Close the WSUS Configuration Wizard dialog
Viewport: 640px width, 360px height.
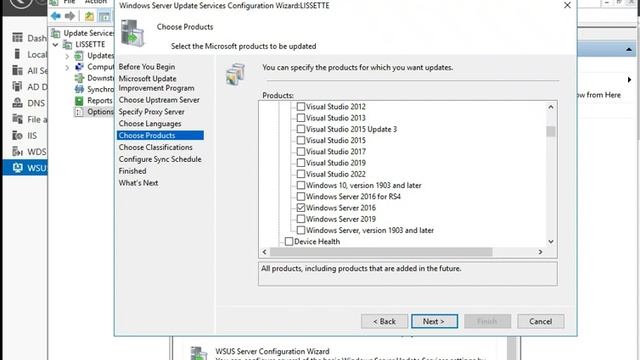pos(567,5)
